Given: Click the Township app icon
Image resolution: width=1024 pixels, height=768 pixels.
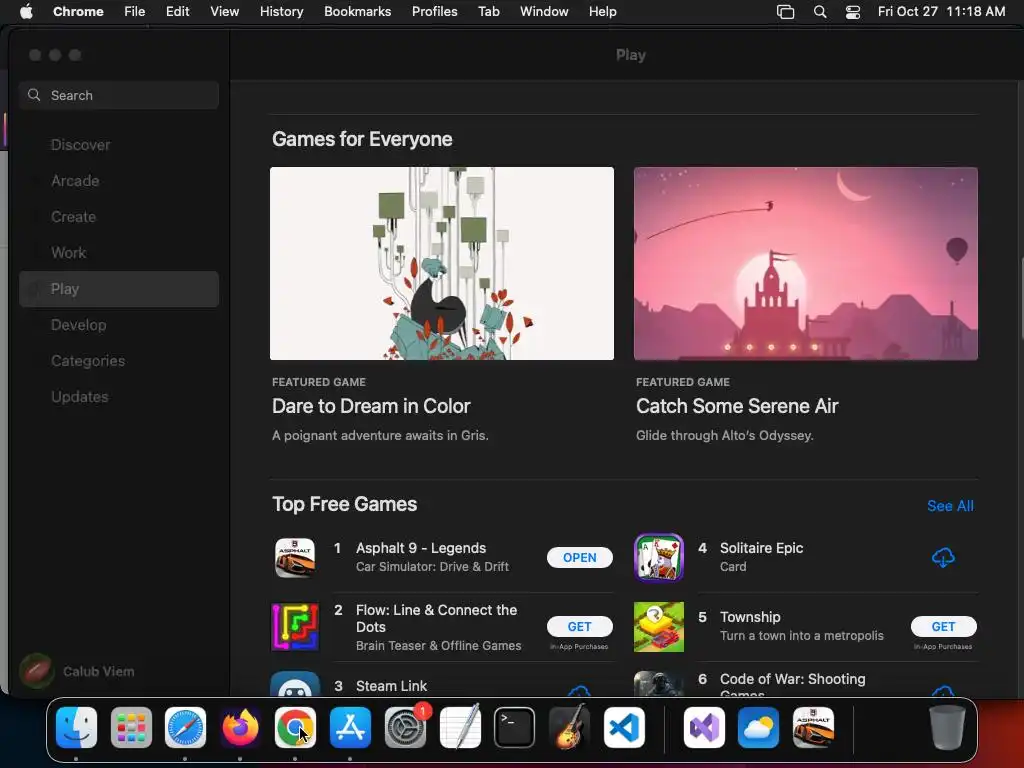Looking at the screenshot, I should point(659,627).
